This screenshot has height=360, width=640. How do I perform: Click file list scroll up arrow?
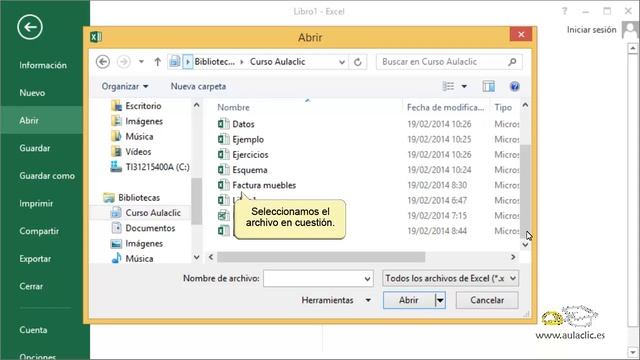tap(525, 105)
